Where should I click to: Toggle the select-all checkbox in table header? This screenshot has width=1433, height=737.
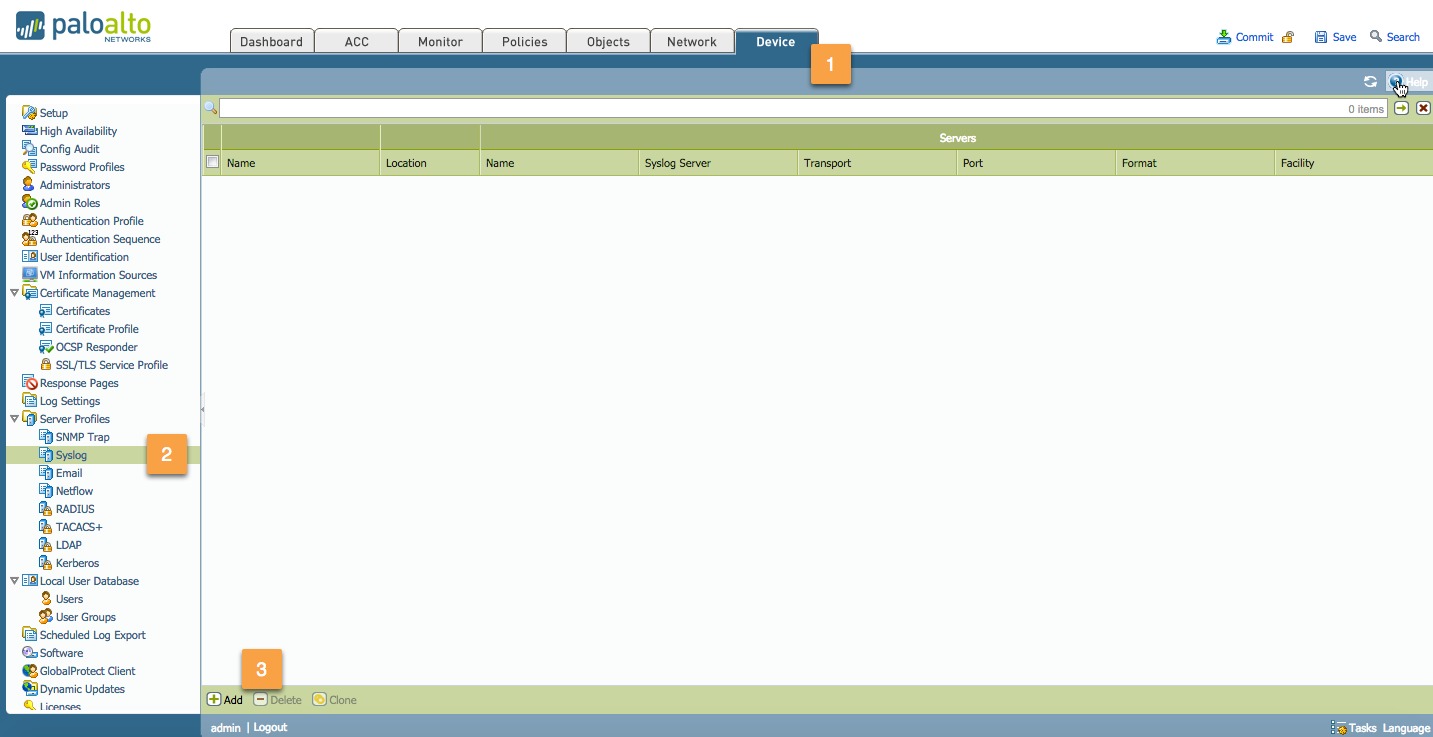click(x=212, y=162)
